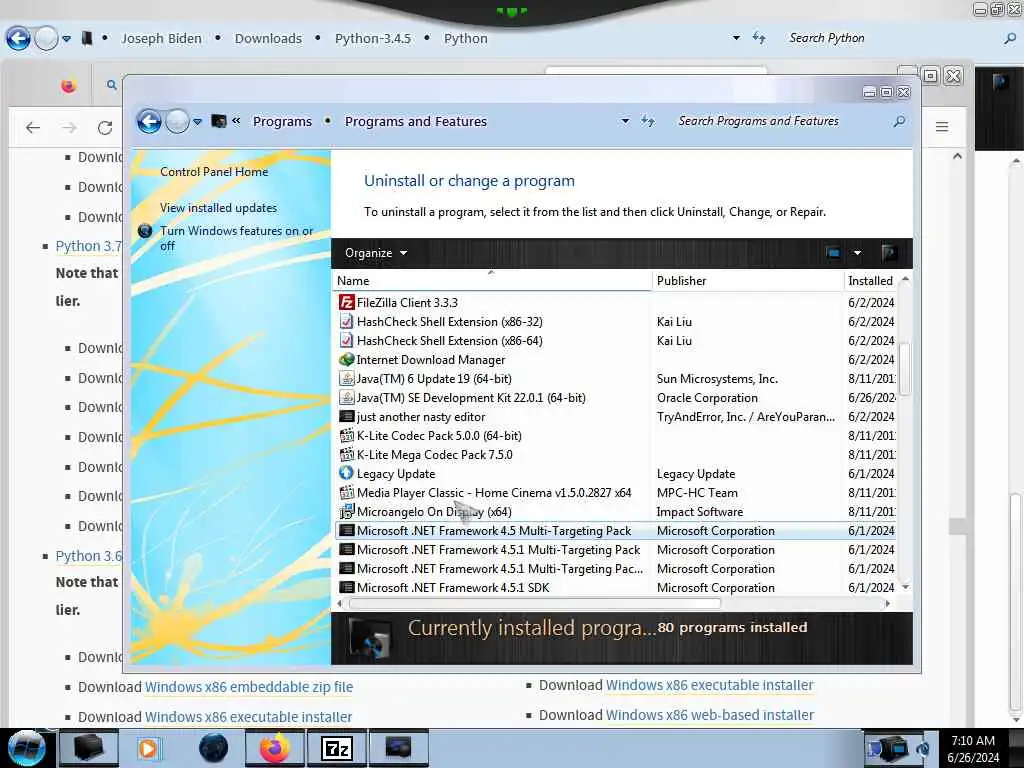Open the help icon in the Organize toolbar
This screenshot has width=1024, height=768.
(x=888, y=253)
